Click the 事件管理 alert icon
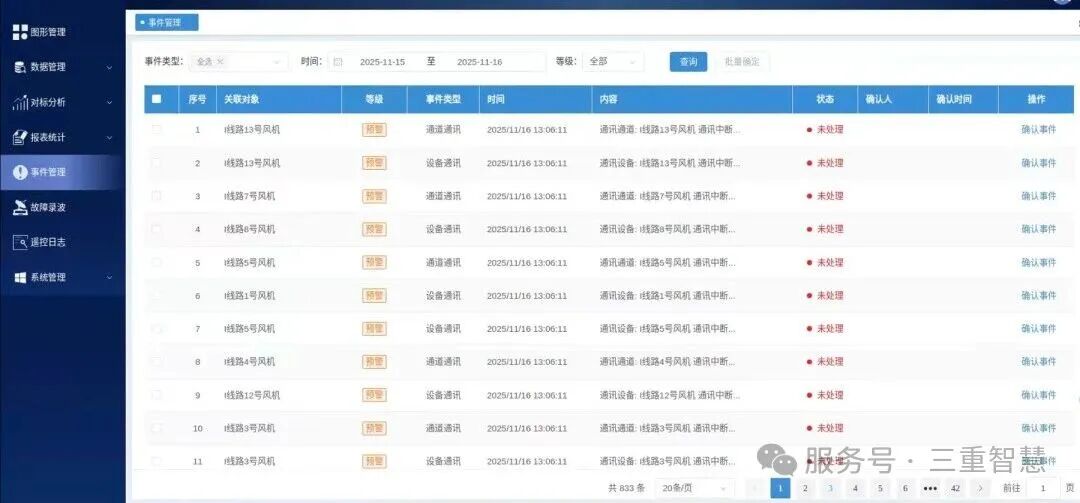Image resolution: width=1080 pixels, height=503 pixels. 20,172
